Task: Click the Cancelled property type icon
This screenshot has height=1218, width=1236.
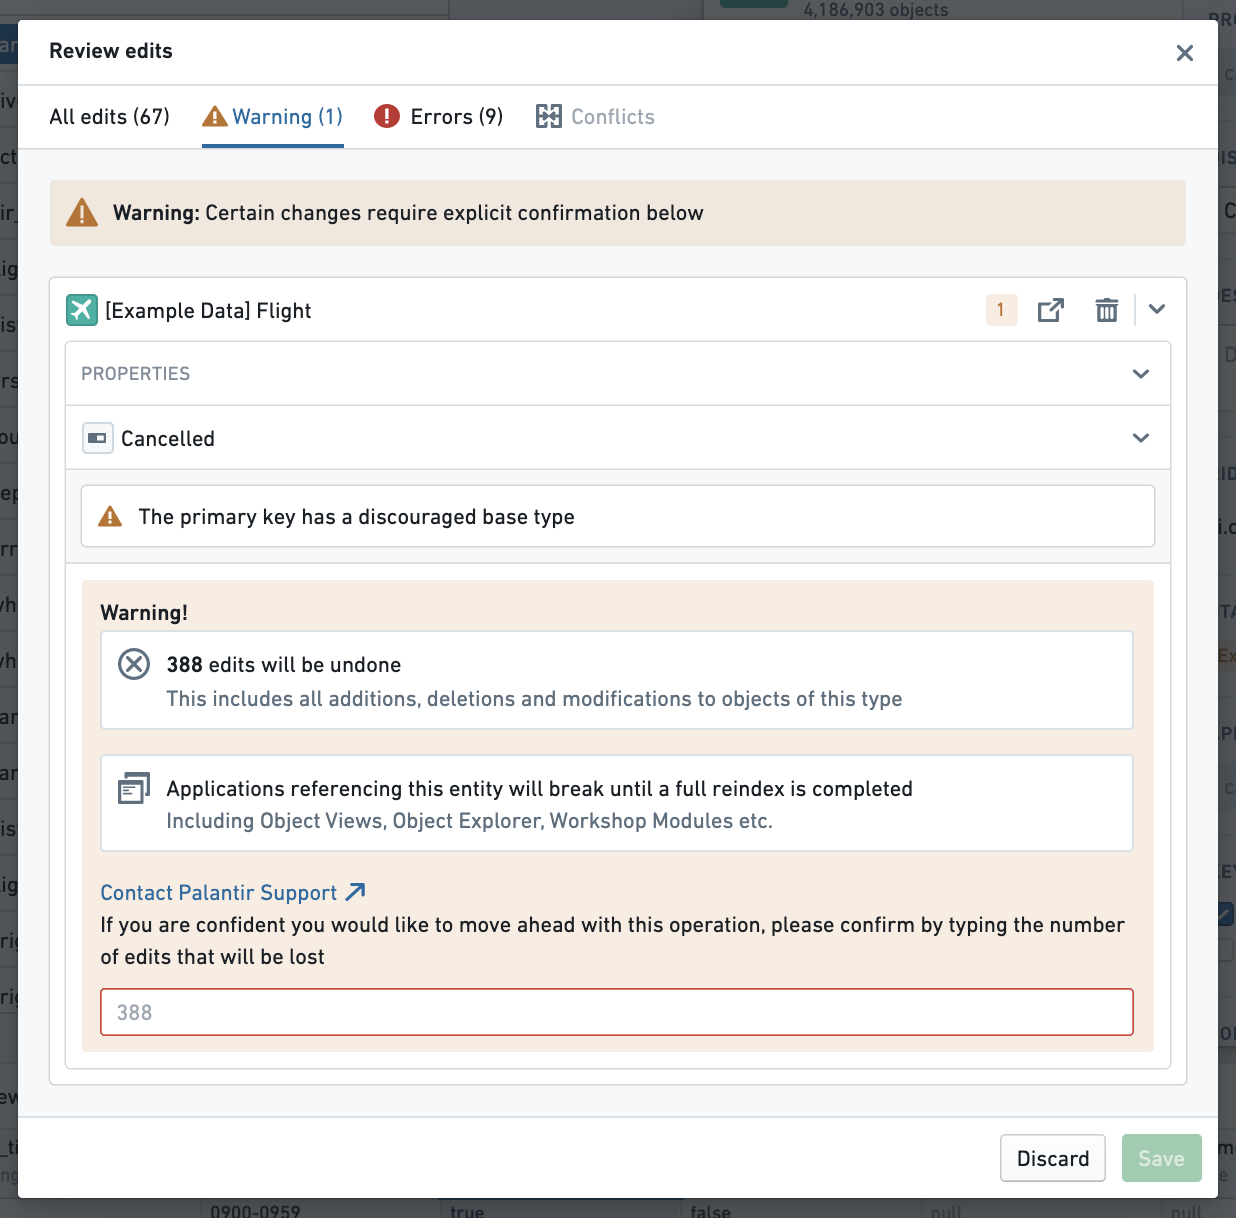Action: (98, 438)
